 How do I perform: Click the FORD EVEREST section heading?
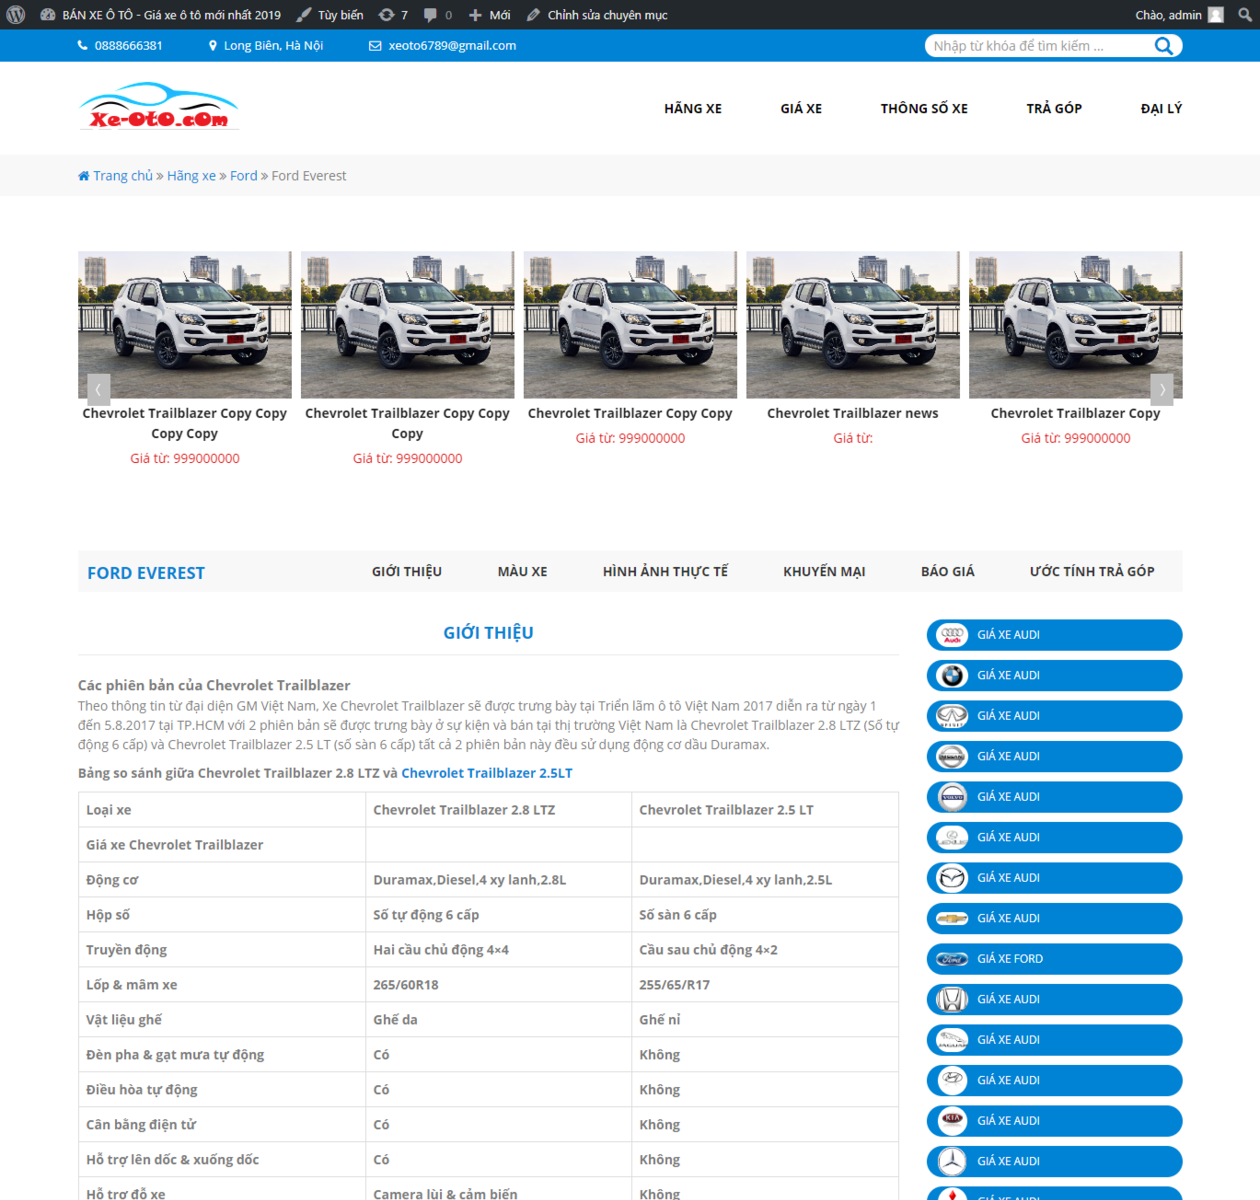pyautogui.click(x=146, y=573)
